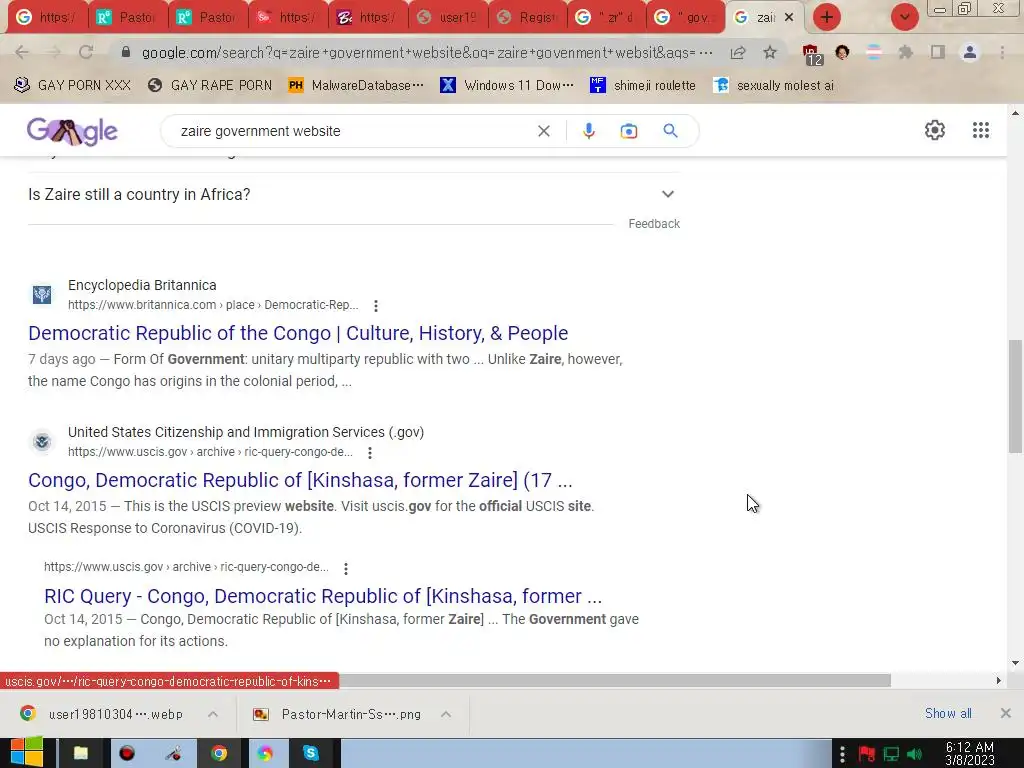1024x768 pixels.
Task: Clear the search box with the X
Action: tap(543, 131)
